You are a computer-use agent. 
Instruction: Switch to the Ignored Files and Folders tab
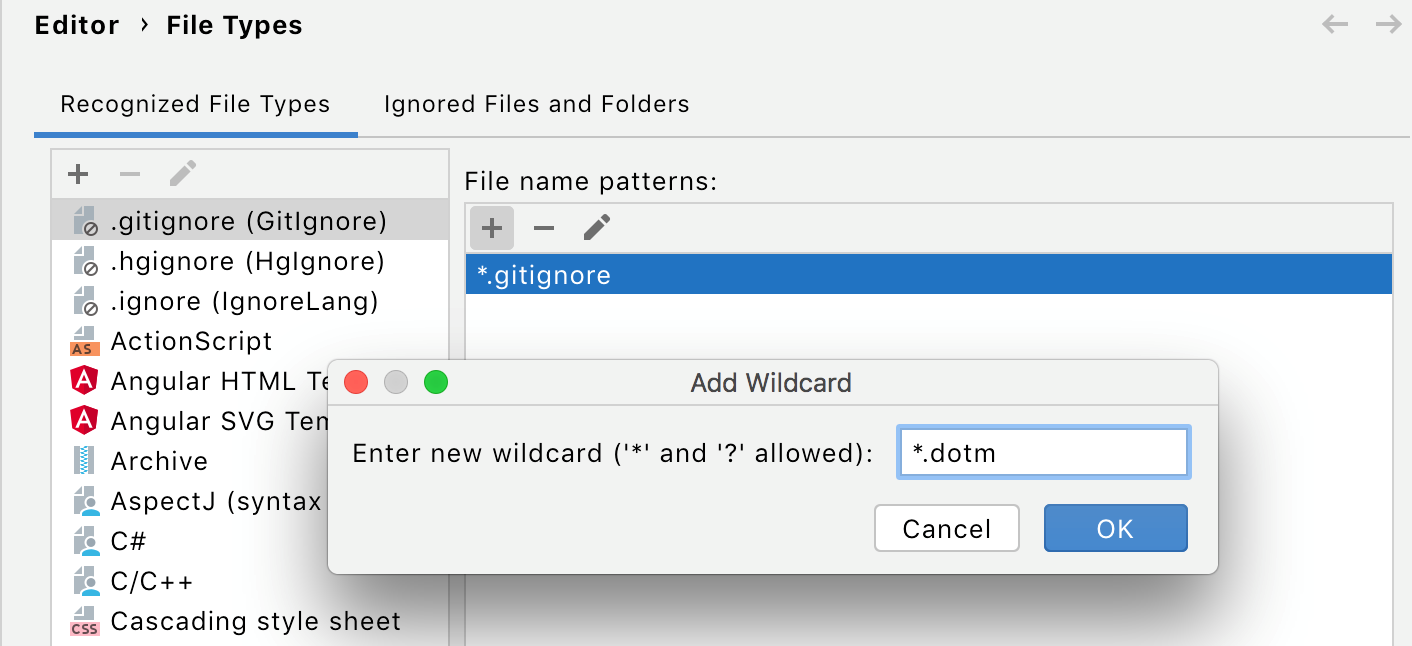point(536,104)
